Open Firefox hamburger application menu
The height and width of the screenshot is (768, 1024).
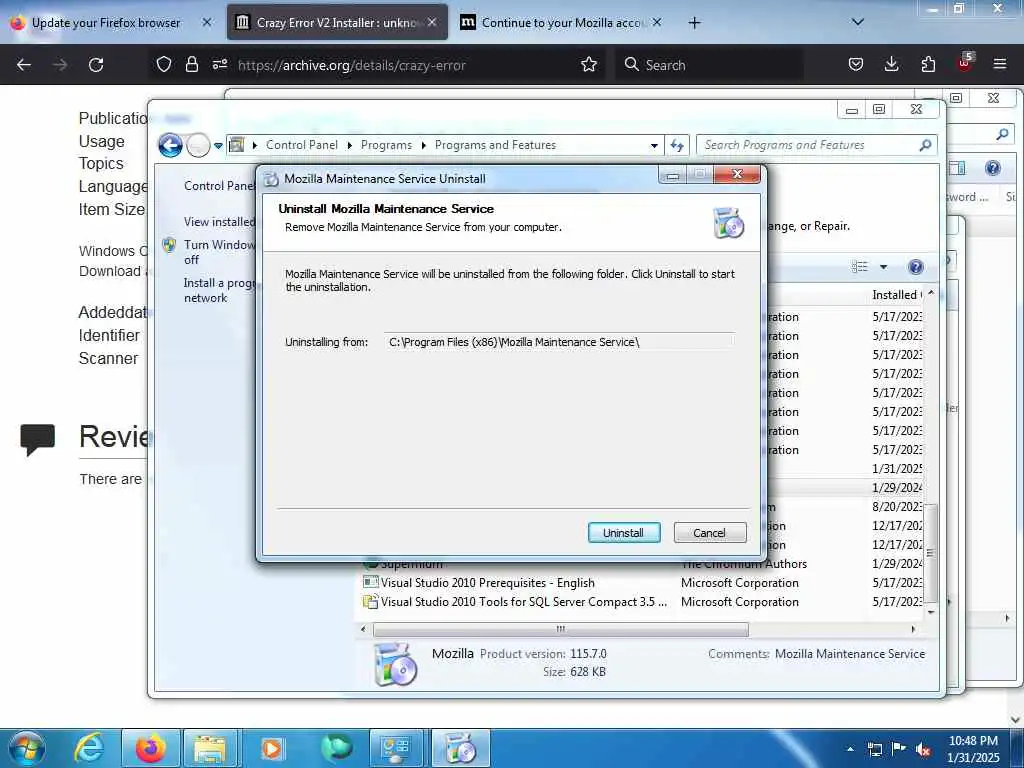tap(999, 64)
